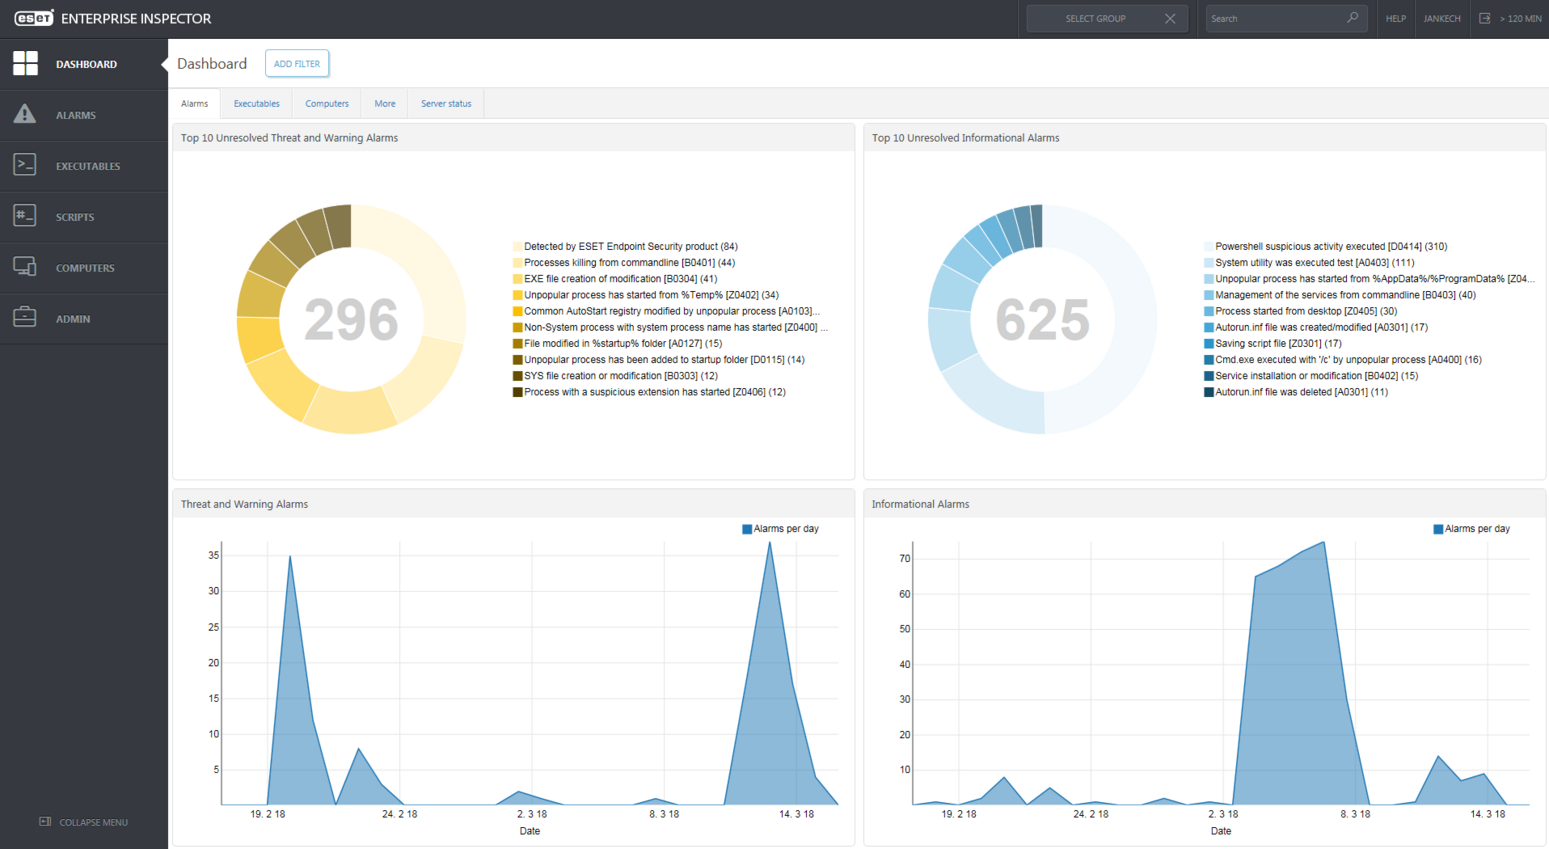Open the Computers monitor icon
This screenshot has width=1549, height=849.
[x=24, y=267]
